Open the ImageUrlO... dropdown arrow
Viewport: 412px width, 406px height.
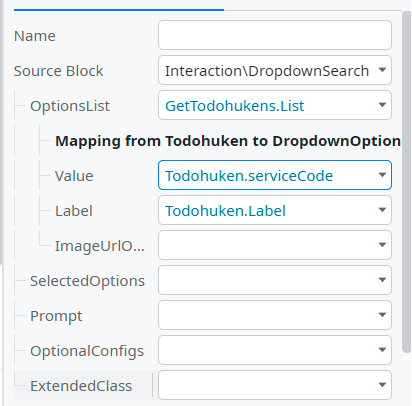(382, 245)
